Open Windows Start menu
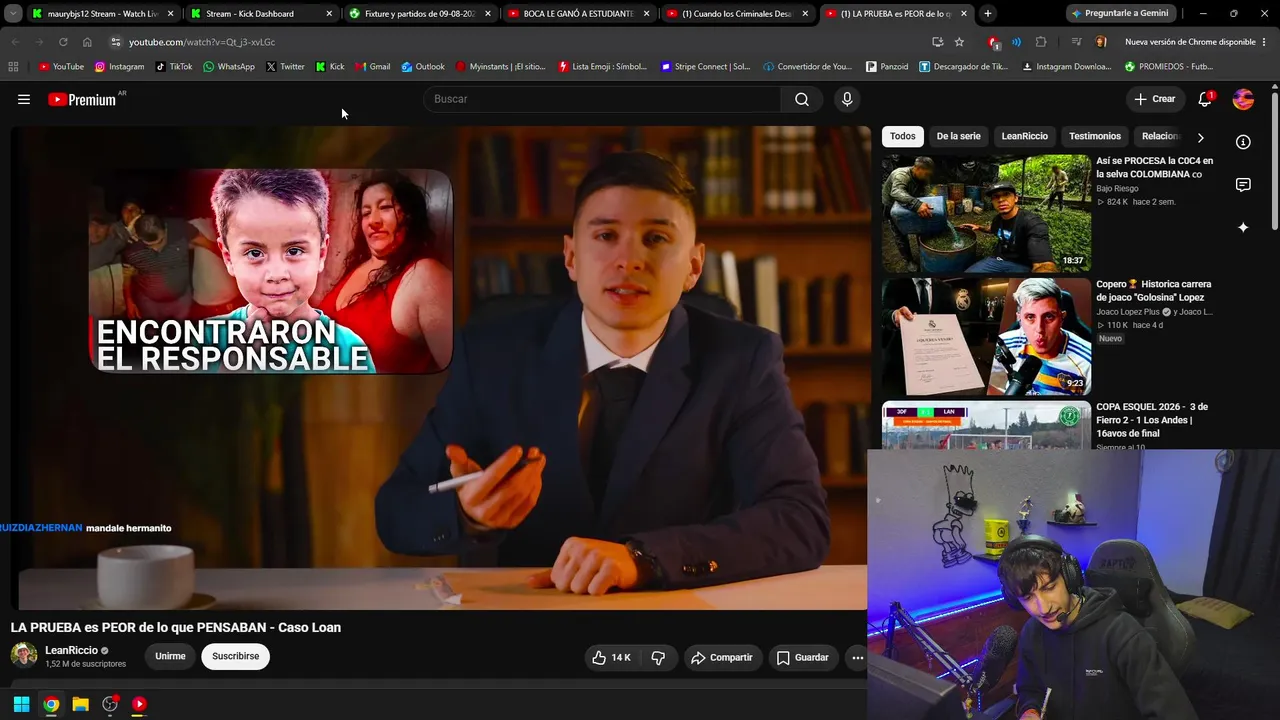Image resolution: width=1280 pixels, height=720 pixels. pos(21,704)
